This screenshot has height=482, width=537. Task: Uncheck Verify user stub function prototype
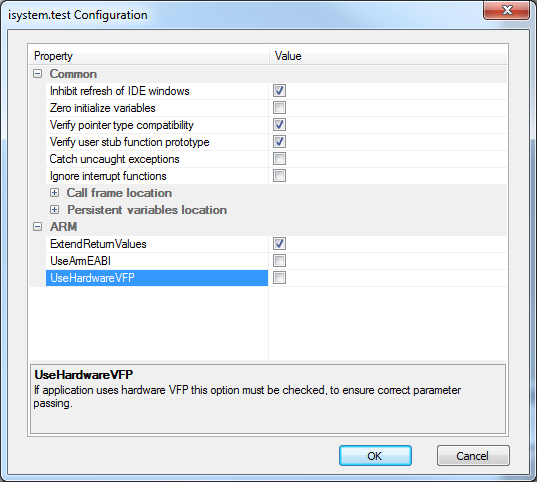(x=279, y=141)
